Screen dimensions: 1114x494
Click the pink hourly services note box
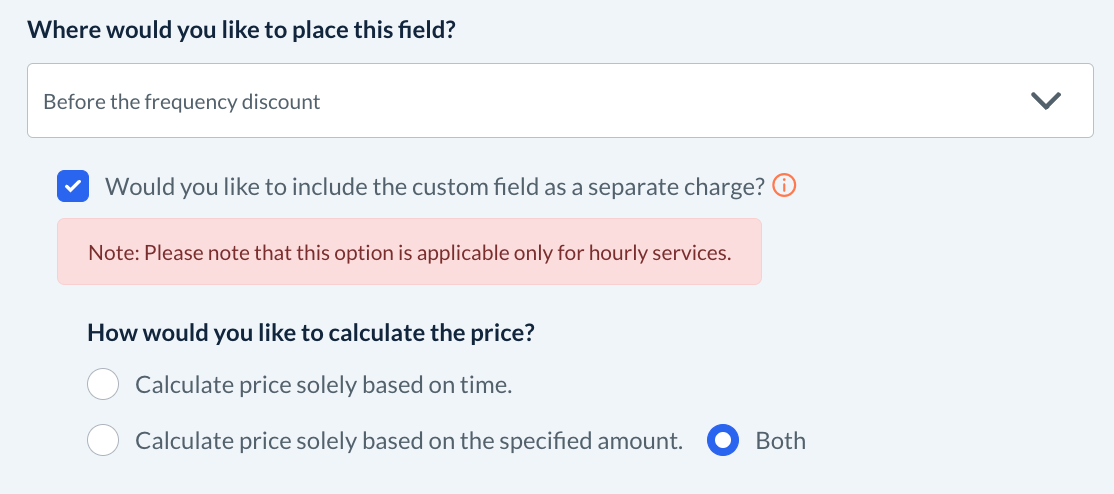tap(409, 252)
